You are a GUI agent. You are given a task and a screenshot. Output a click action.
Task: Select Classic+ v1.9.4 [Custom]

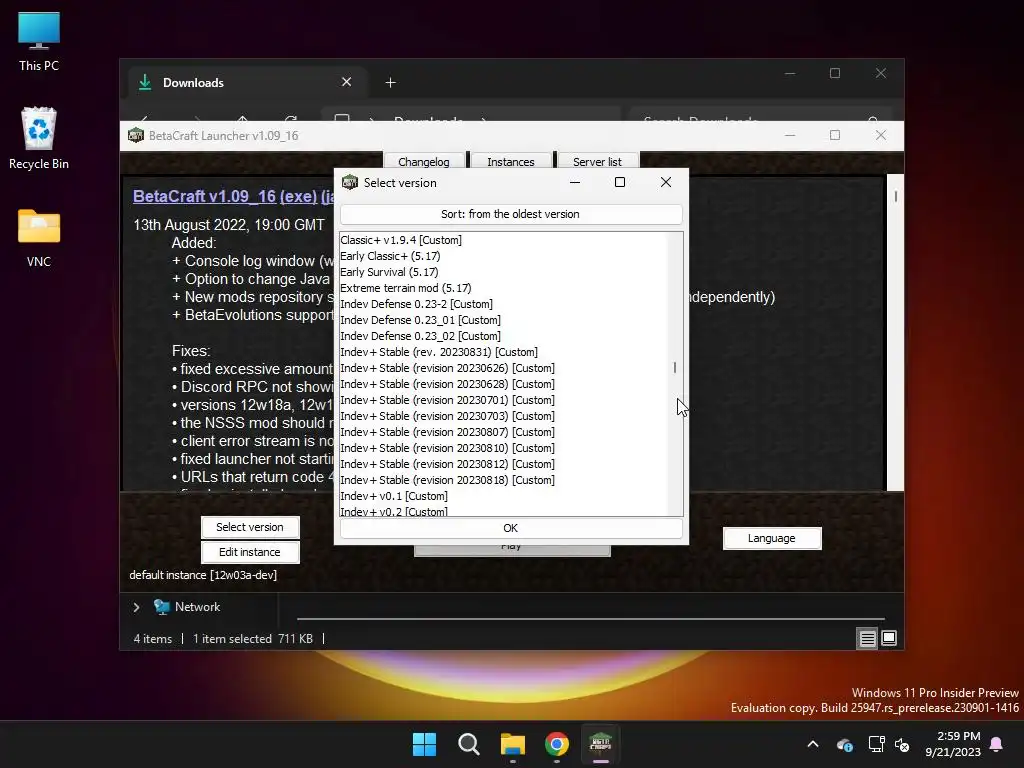[401, 240]
